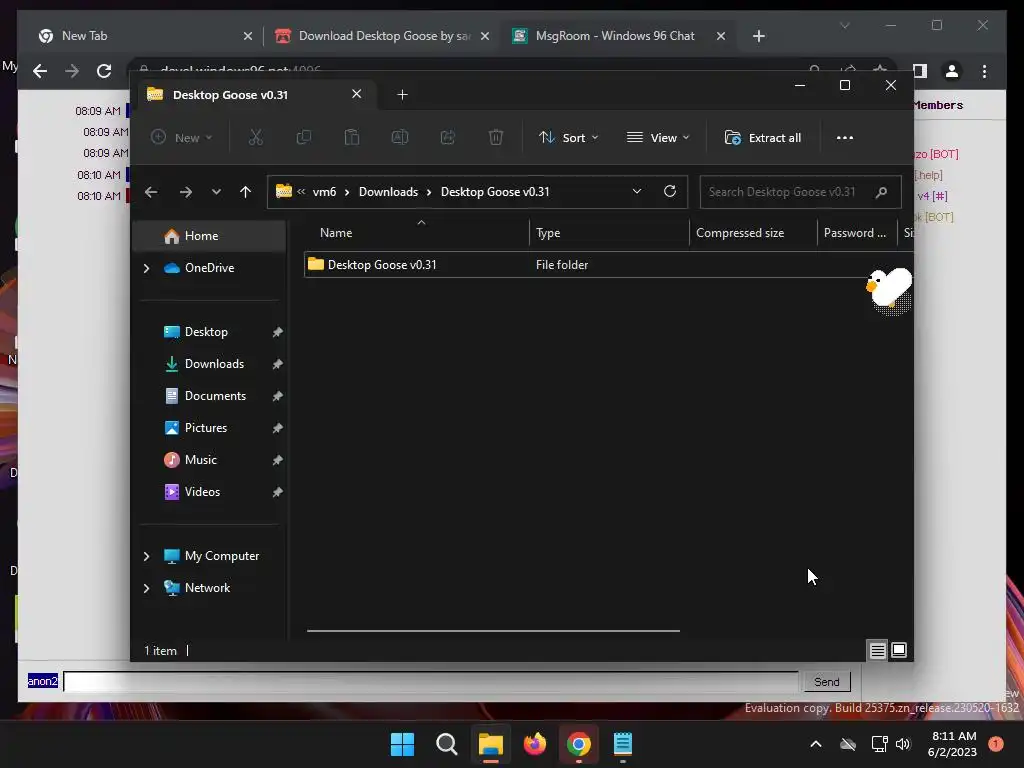Click the MsgRoom chat message input

[x=430, y=681]
